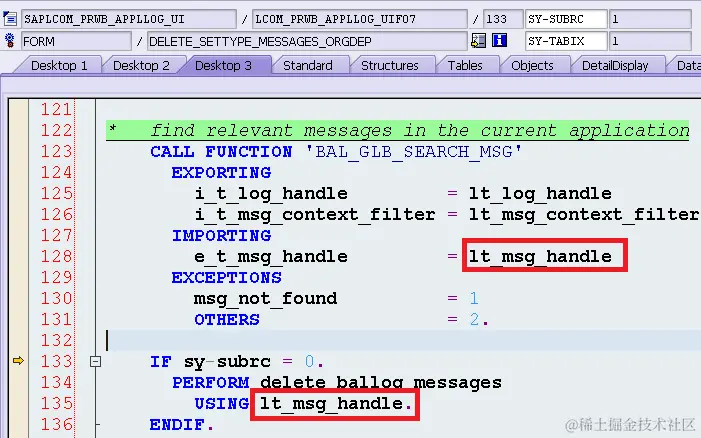Viewport: 701px width, 438px height.
Task: Click line number 132 in the gutter
Action: pos(56,340)
